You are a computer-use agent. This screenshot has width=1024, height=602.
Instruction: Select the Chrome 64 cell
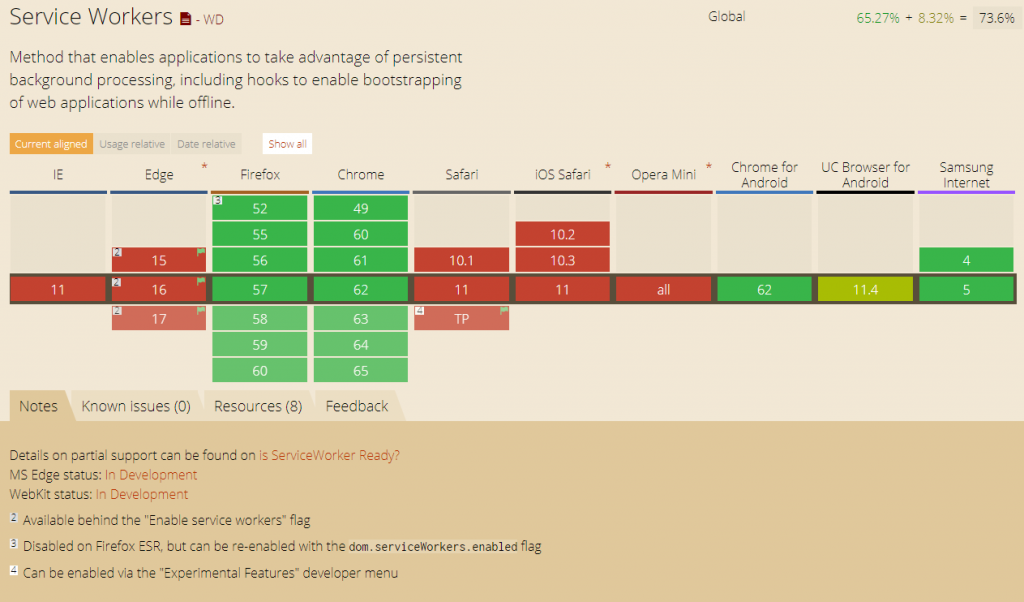click(x=360, y=344)
